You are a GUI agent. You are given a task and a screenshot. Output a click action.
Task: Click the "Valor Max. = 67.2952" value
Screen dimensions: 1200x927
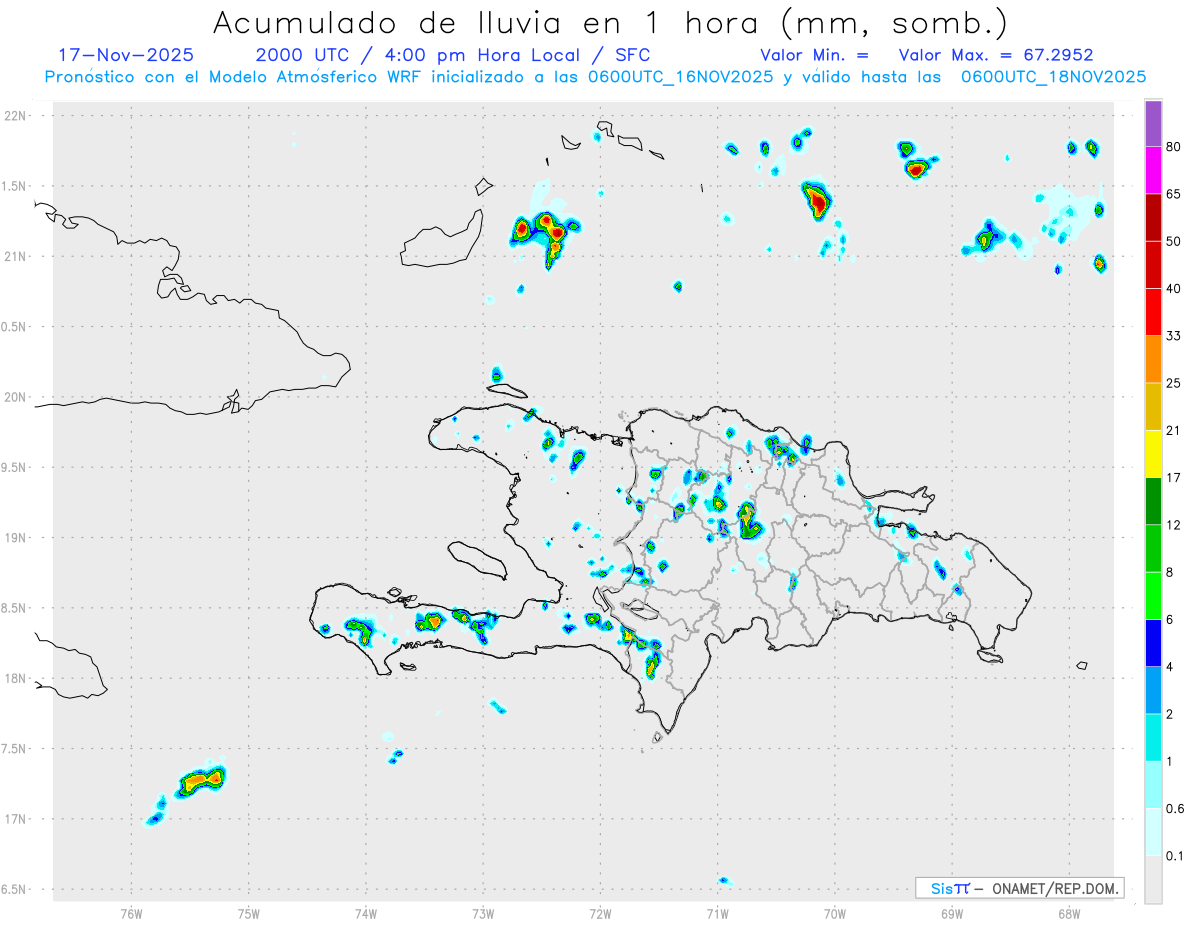(995, 55)
